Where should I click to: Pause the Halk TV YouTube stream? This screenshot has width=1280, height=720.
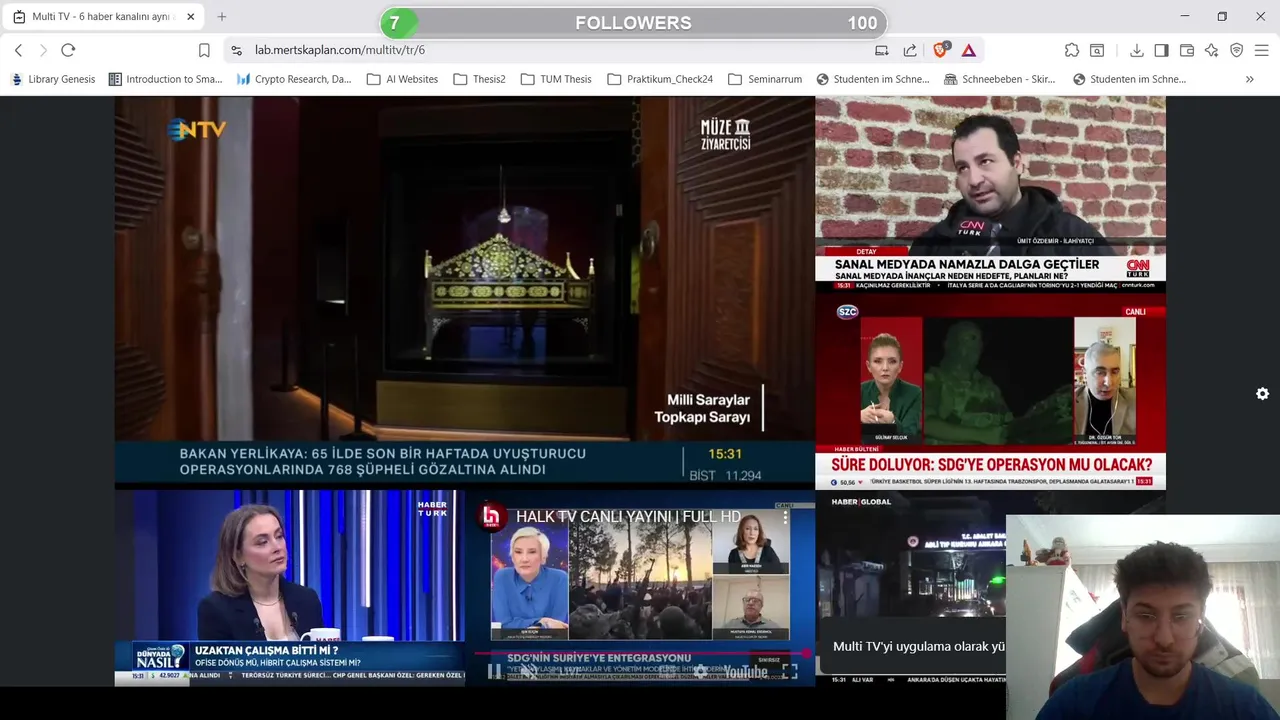click(x=494, y=671)
